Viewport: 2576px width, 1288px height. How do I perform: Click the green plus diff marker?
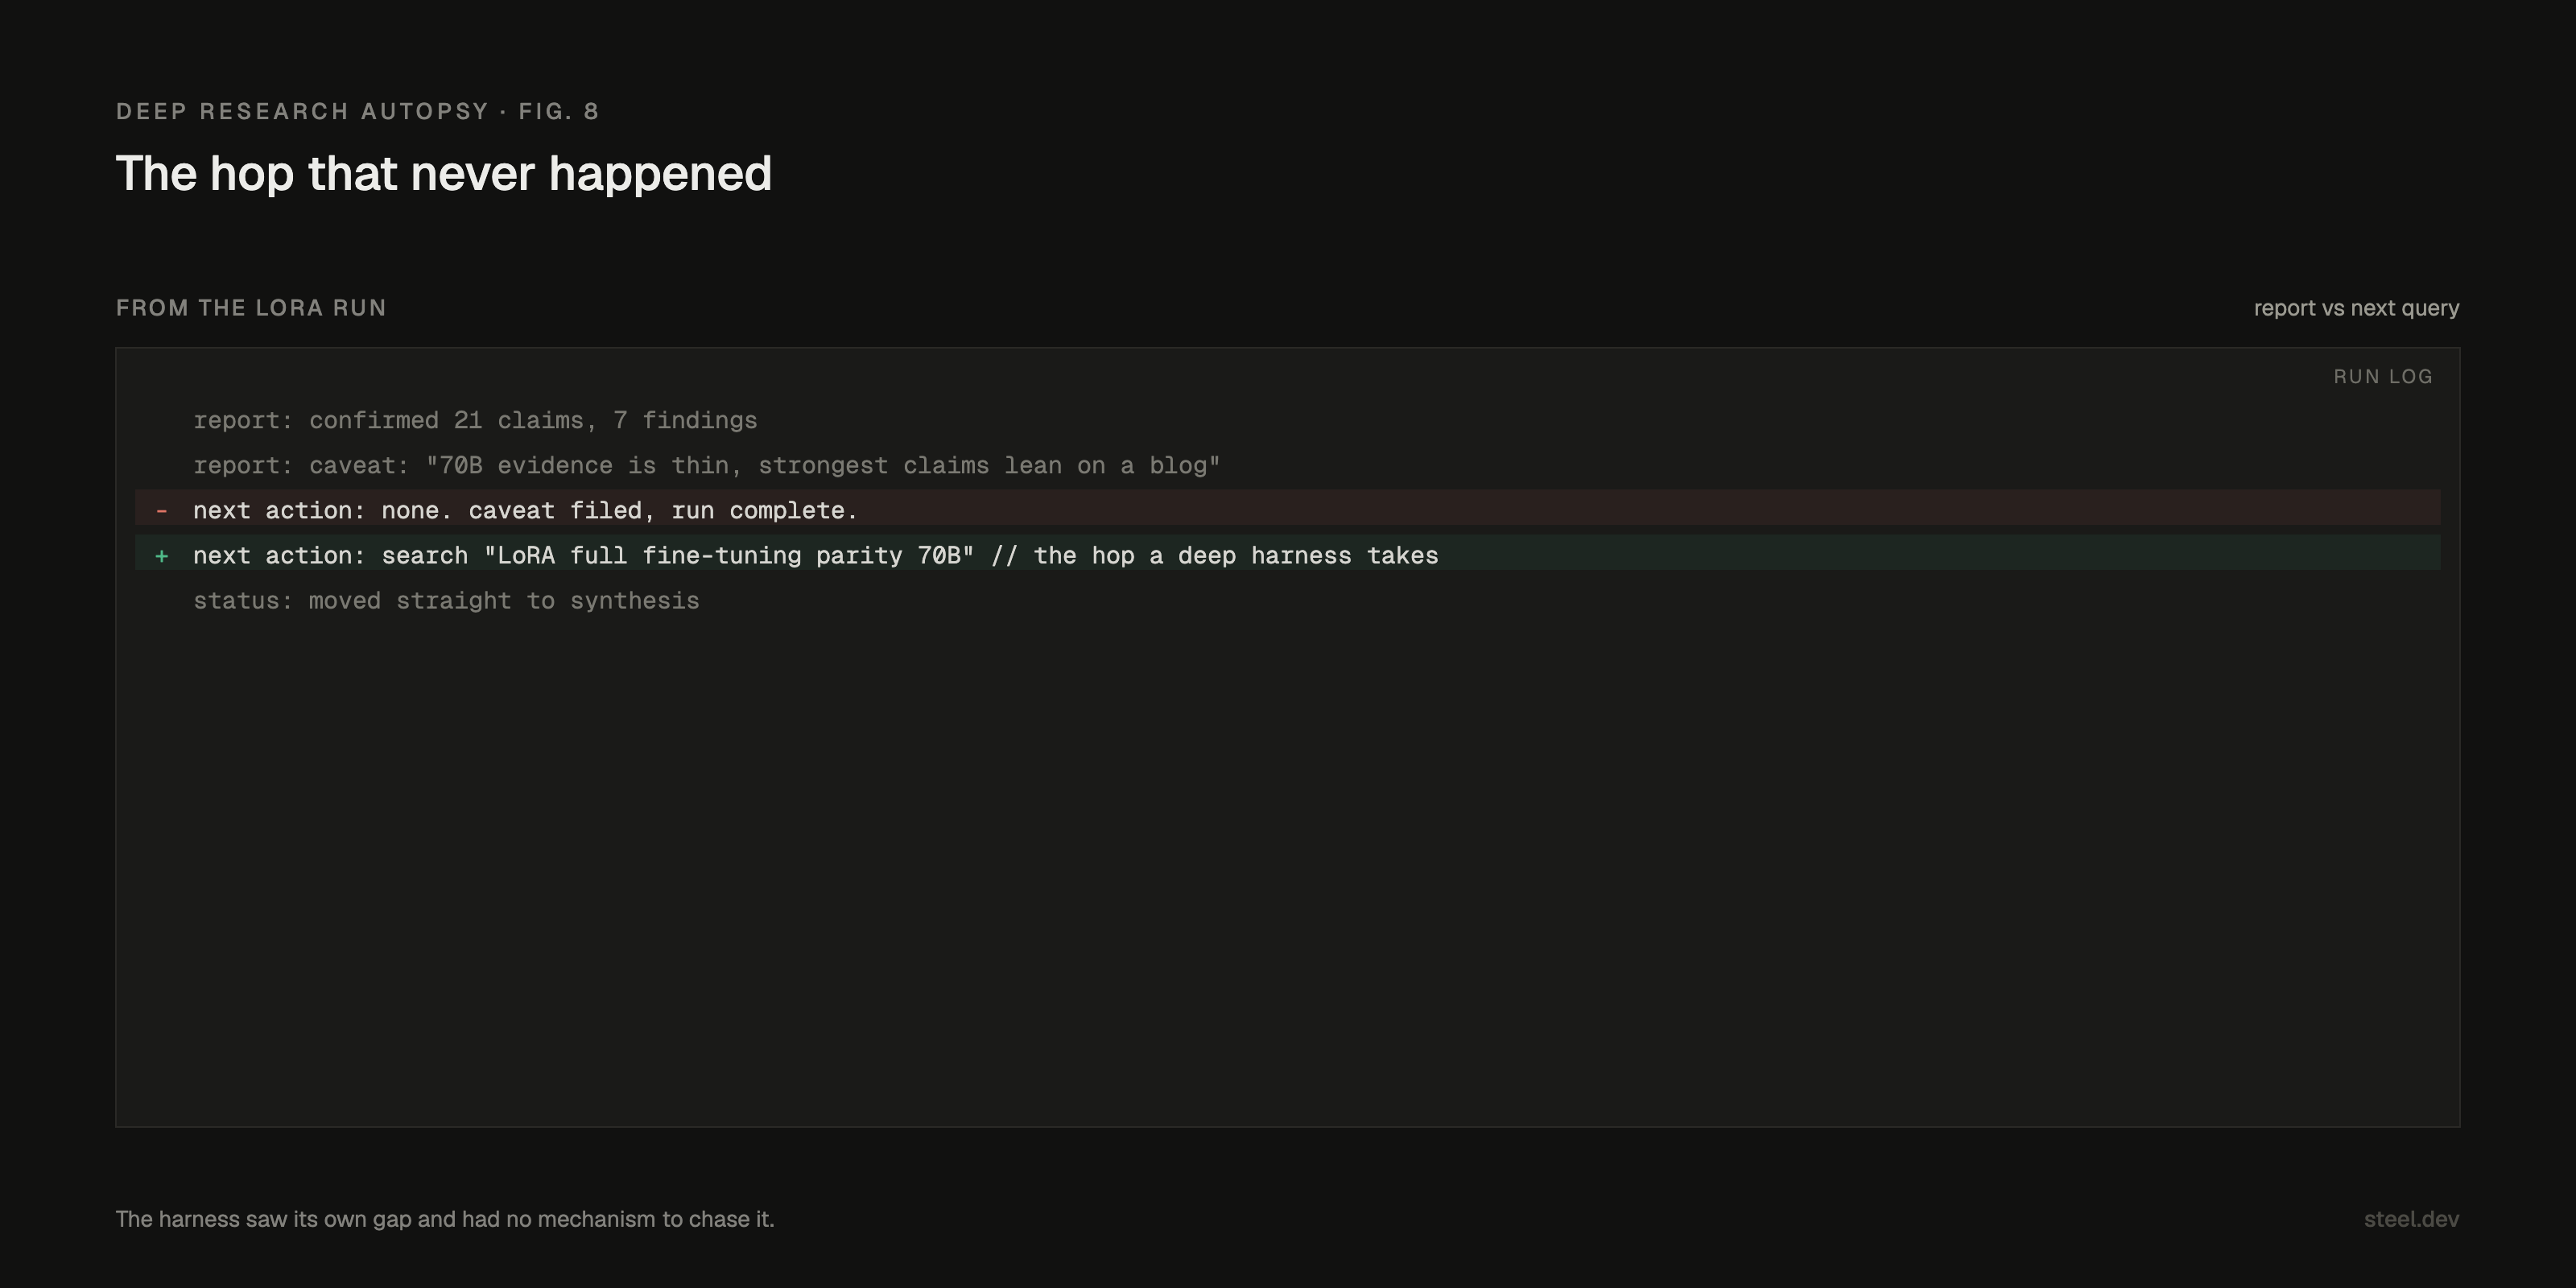[x=162, y=556]
